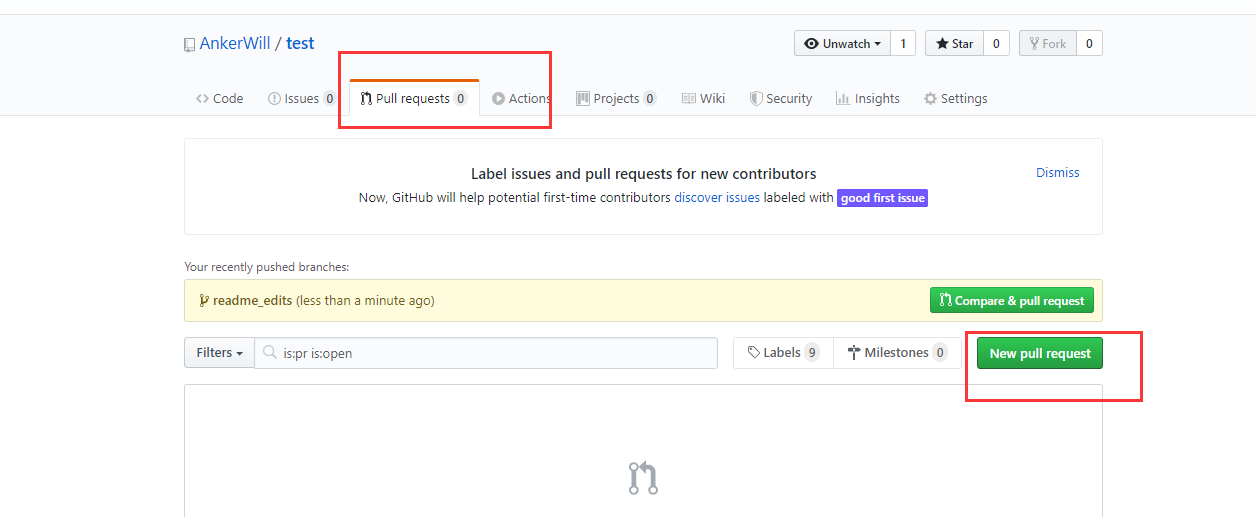
Task: Click New pull request button
Action: (1040, 353)
